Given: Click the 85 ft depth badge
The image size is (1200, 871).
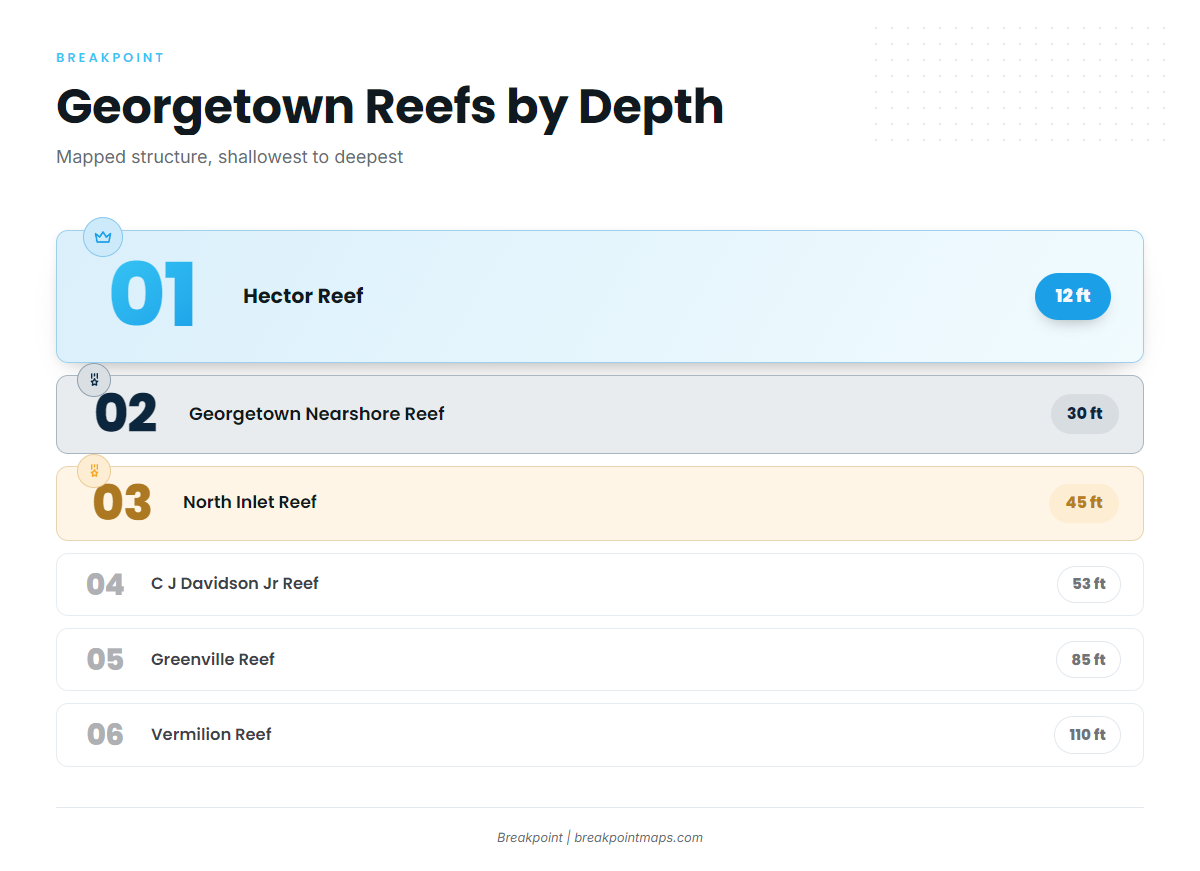Looking at the screenshot, I should coord(1088,660).
